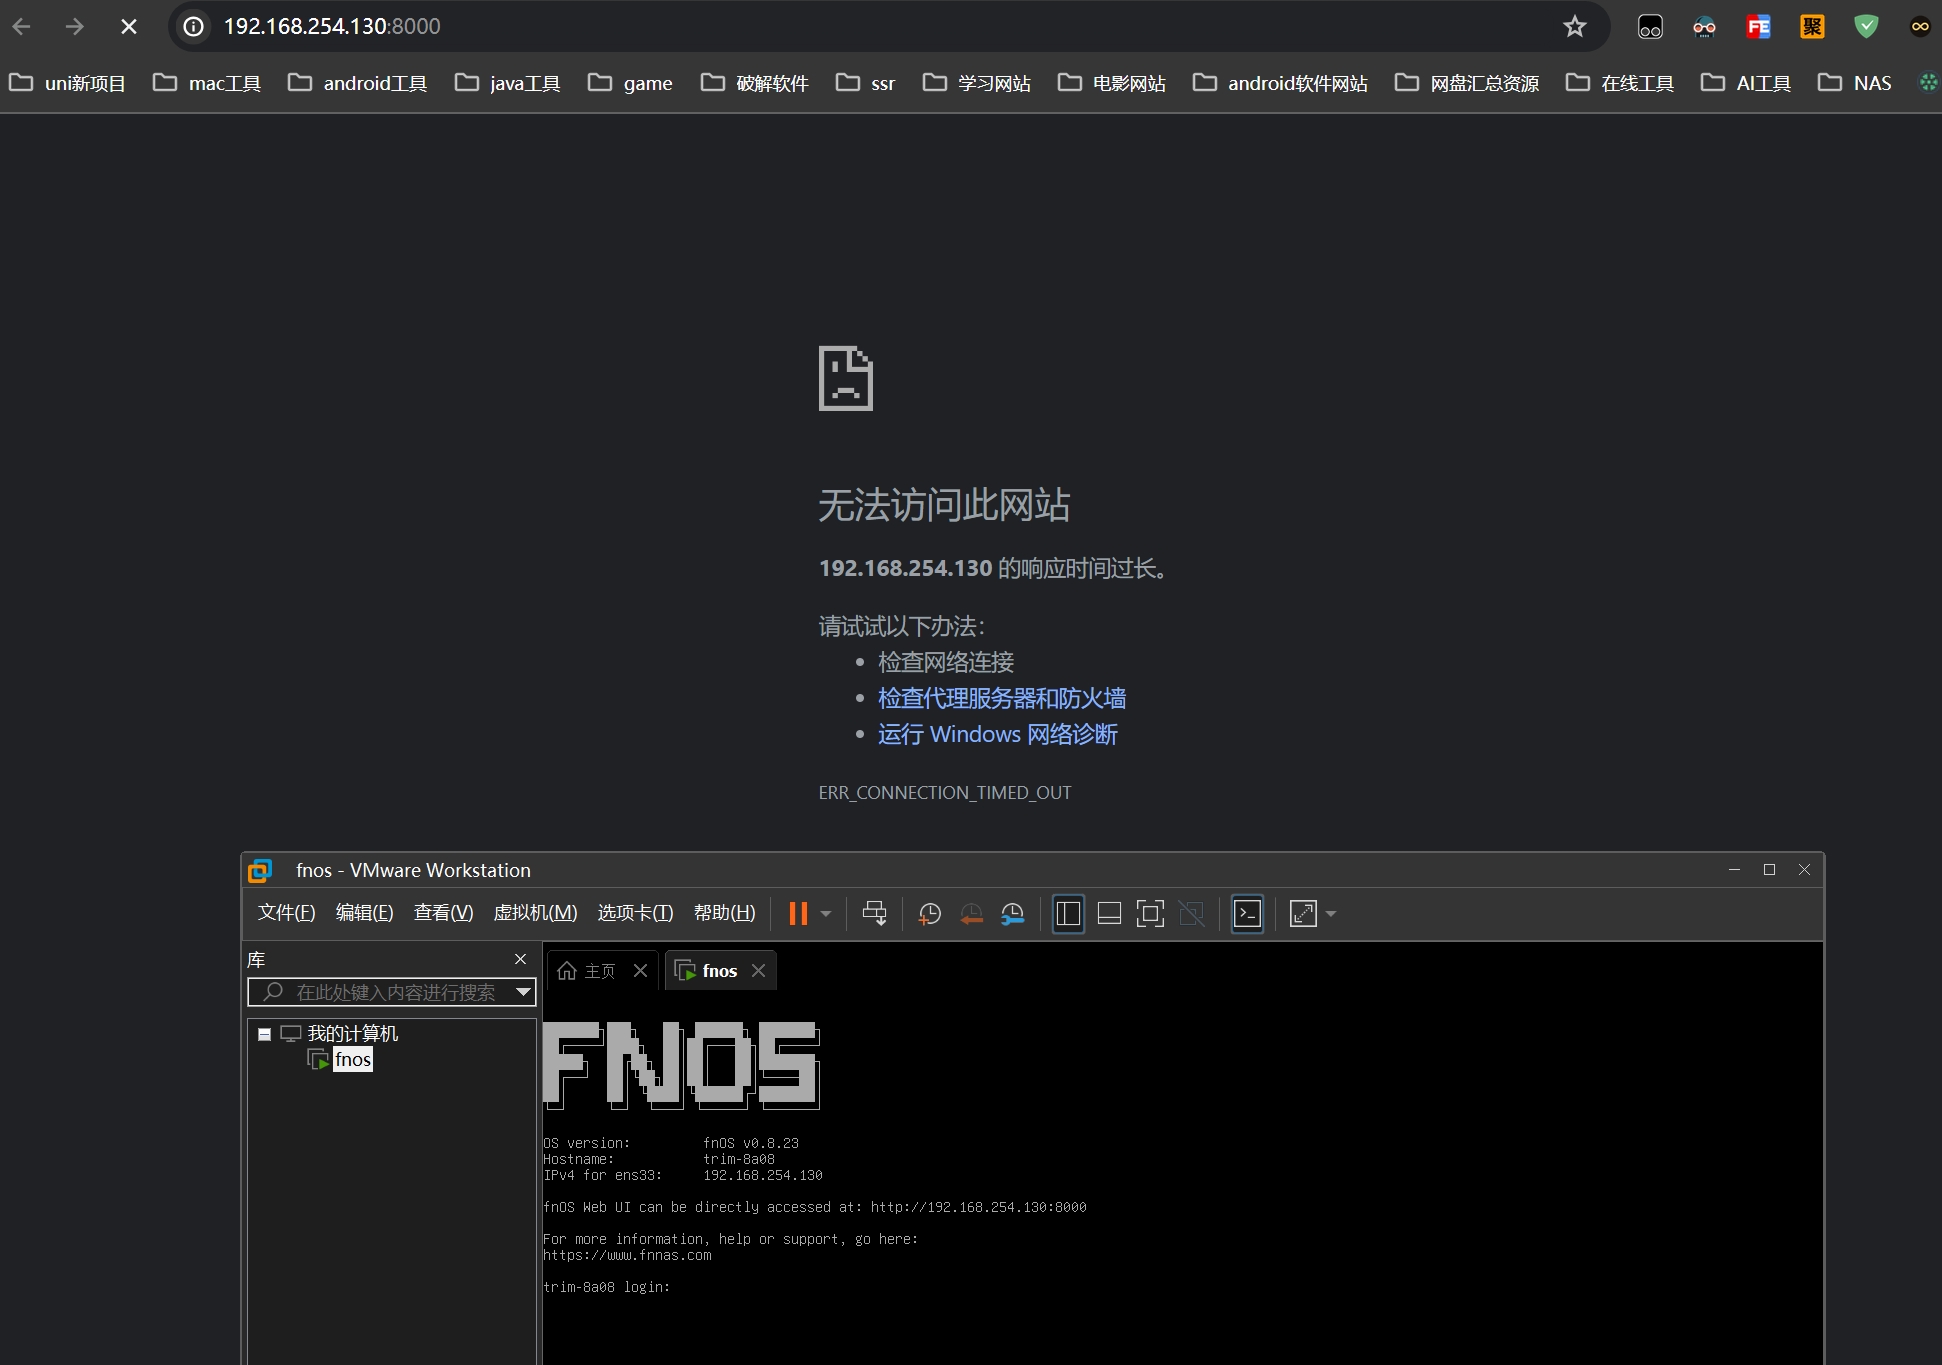Click the address bar URL text
The width and height of the screenshot is (1942, 1365).
click(332, 27)
